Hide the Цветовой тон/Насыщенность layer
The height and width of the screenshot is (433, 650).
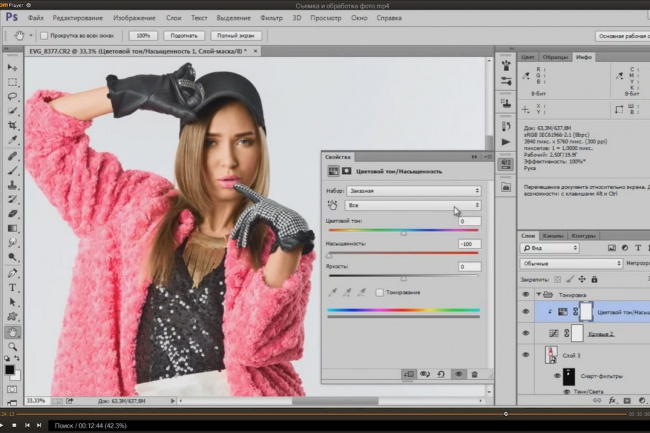coord(526,312)
